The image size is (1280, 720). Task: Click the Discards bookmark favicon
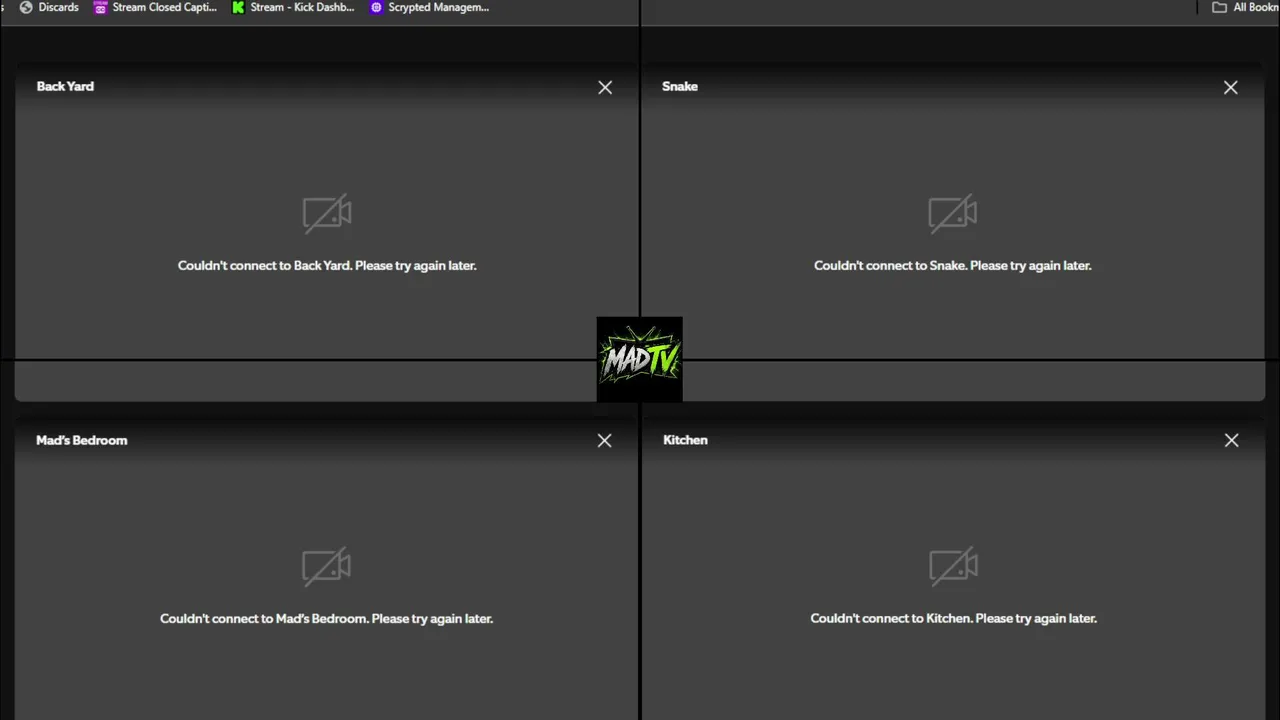coord(26,7)
